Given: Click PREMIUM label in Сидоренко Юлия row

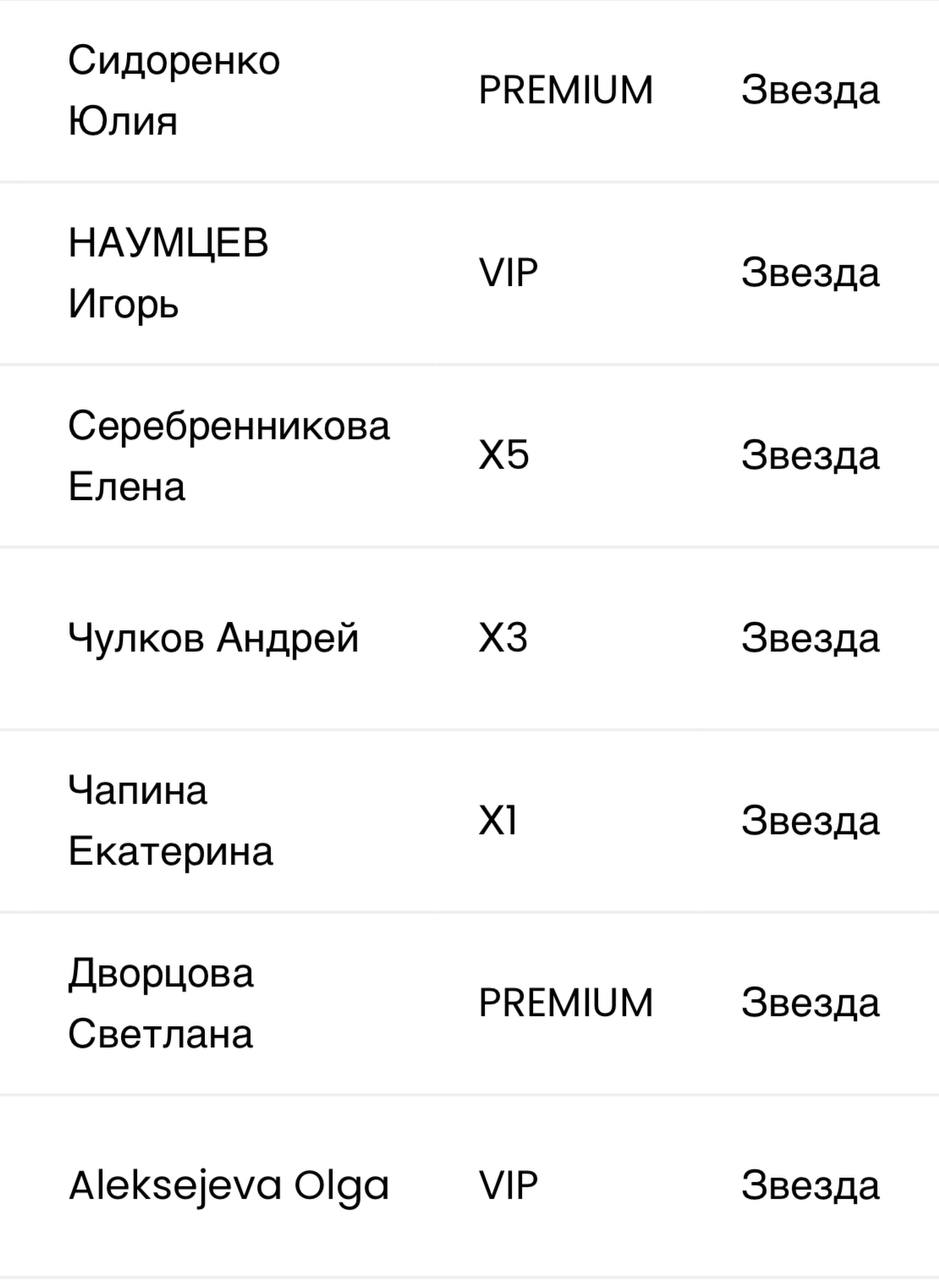Looking at the screenshot, I should click(565, 90).
